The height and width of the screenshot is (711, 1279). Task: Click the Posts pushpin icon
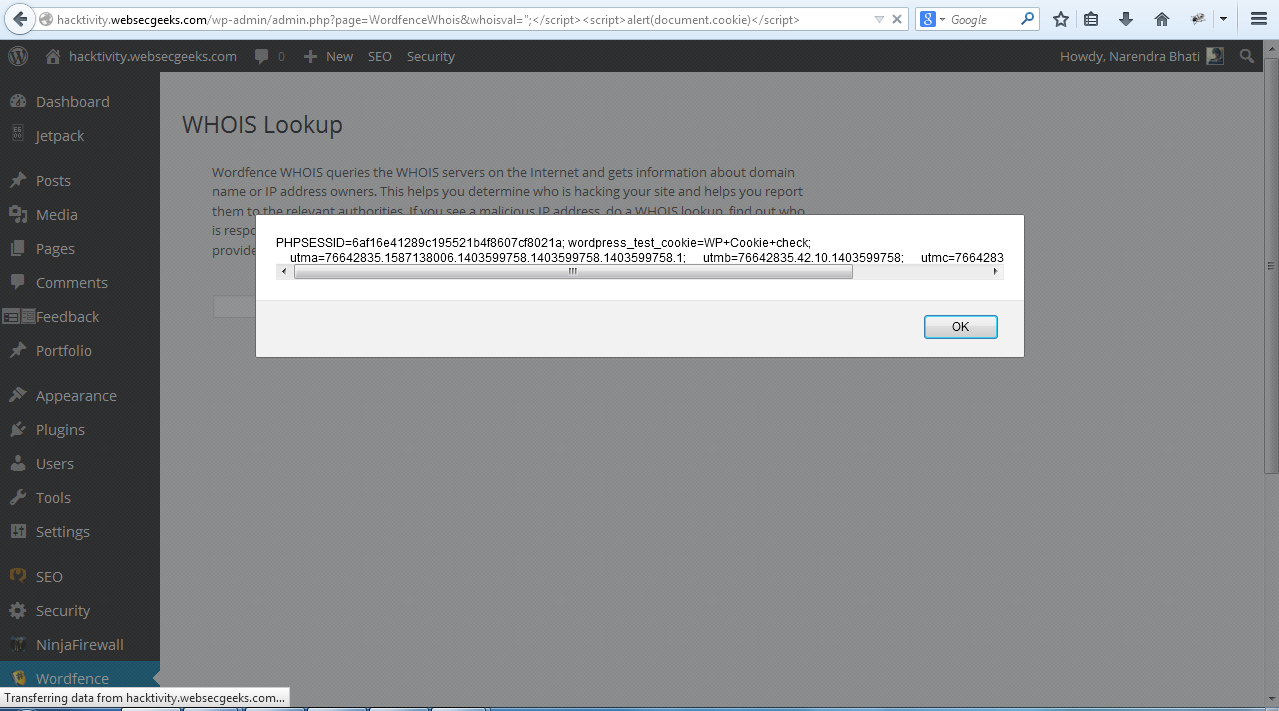[x=18, y=180]
